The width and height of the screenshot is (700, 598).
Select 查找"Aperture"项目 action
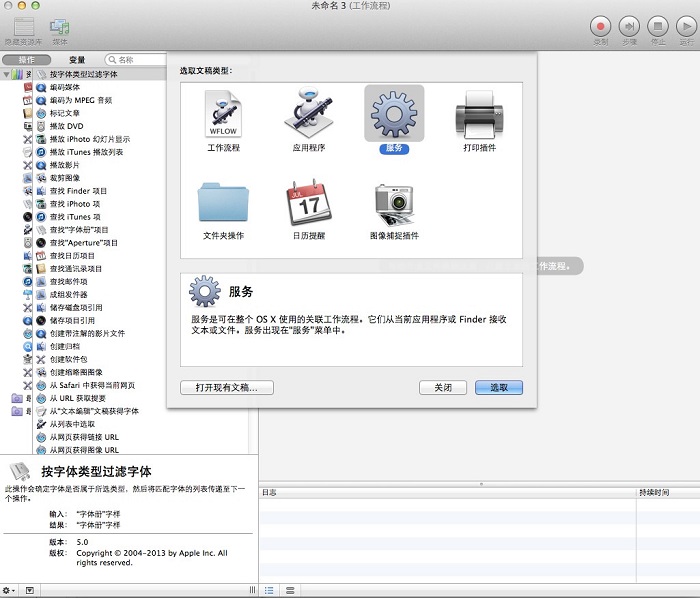pyautogui.click(x=100, y=243)
